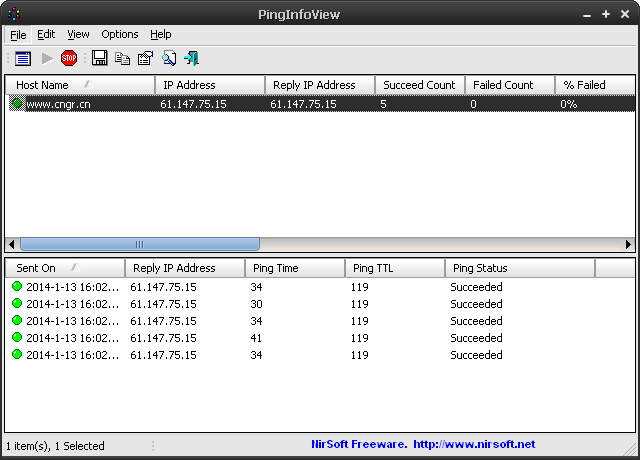This screenshot has width=640, height=460.
Task: Click the scrollbar right arrow
Action: [x=628, y=244]
